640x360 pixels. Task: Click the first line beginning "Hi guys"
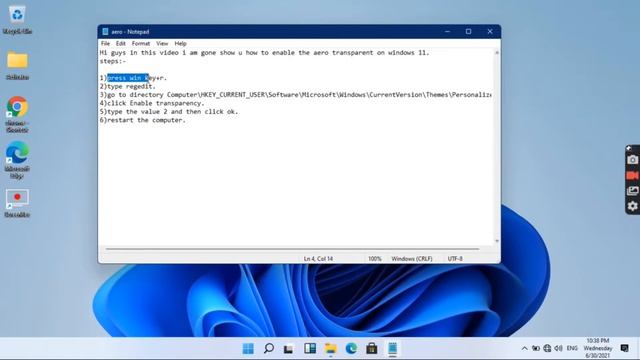coord(264,53)
